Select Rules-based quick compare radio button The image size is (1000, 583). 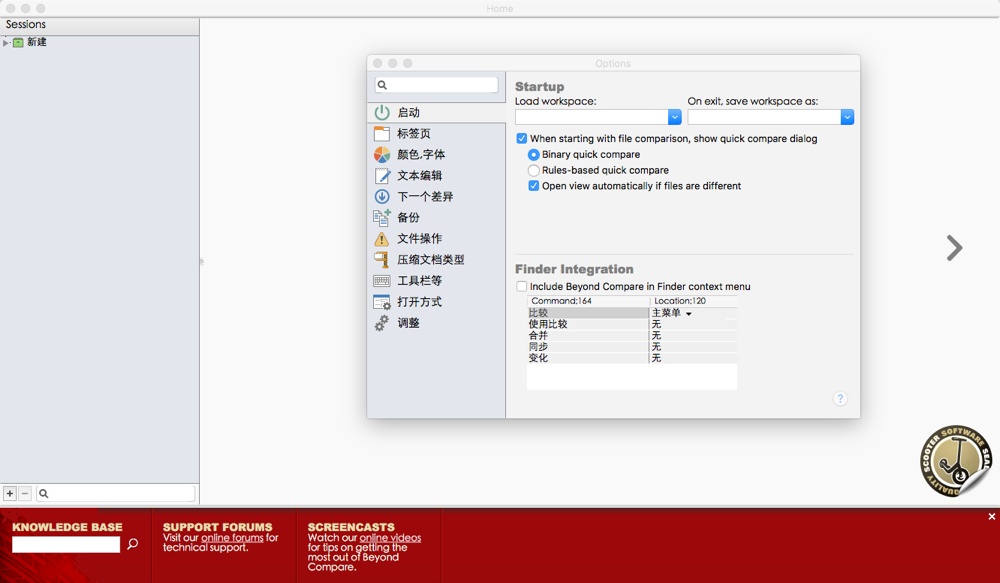[534, 171]
